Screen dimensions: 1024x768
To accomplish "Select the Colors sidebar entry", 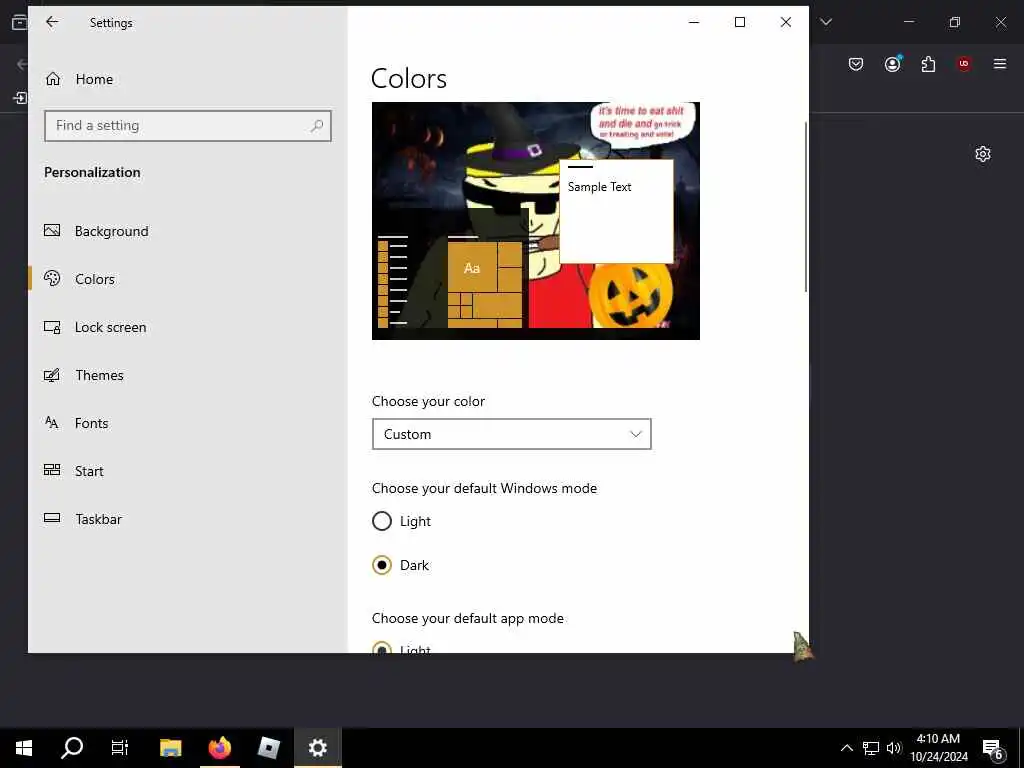I will (x=188, y=279).
